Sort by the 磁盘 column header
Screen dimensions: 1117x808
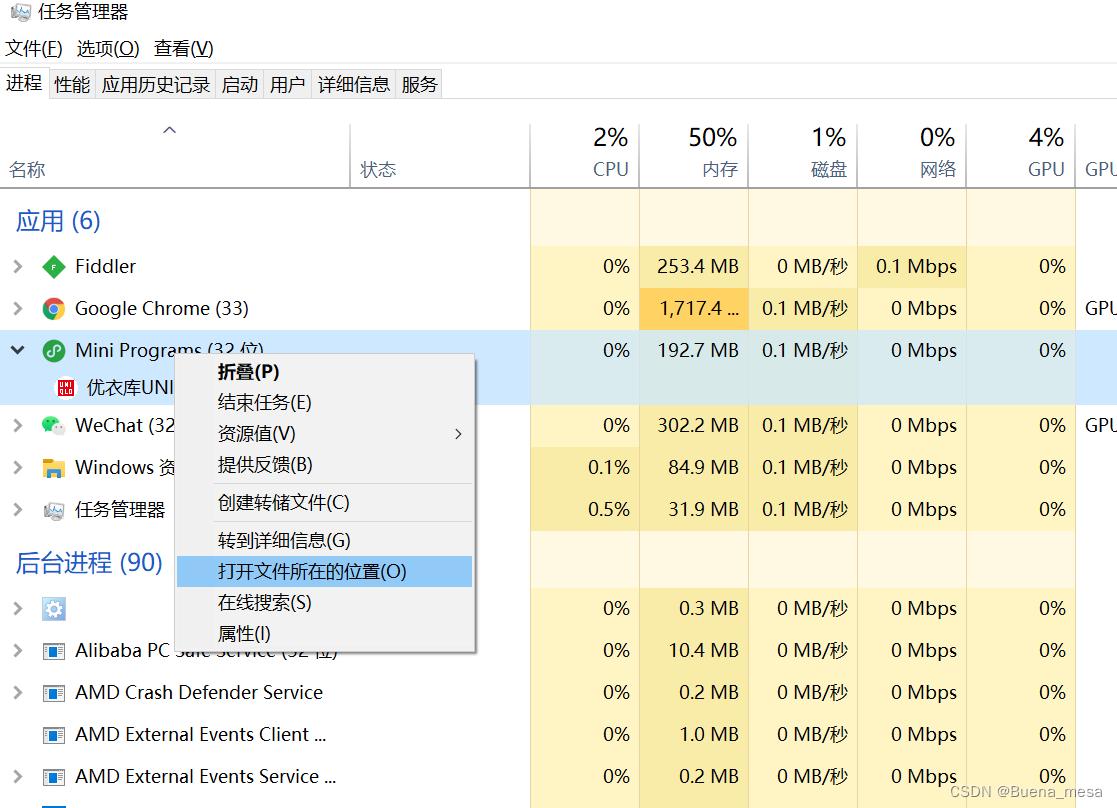(x=803, y=156)
